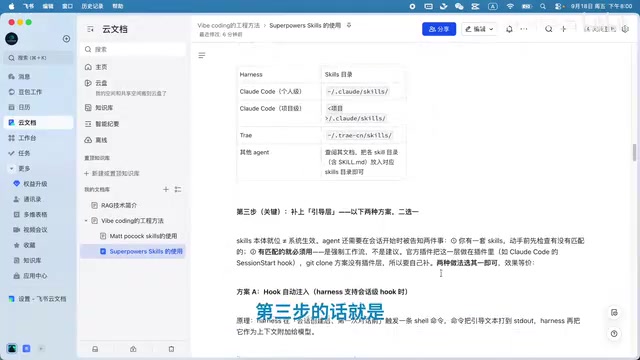Viewport: 640px width, 360px height.
Task: Open the RAG技术简介 document
Action: [119, 205]
